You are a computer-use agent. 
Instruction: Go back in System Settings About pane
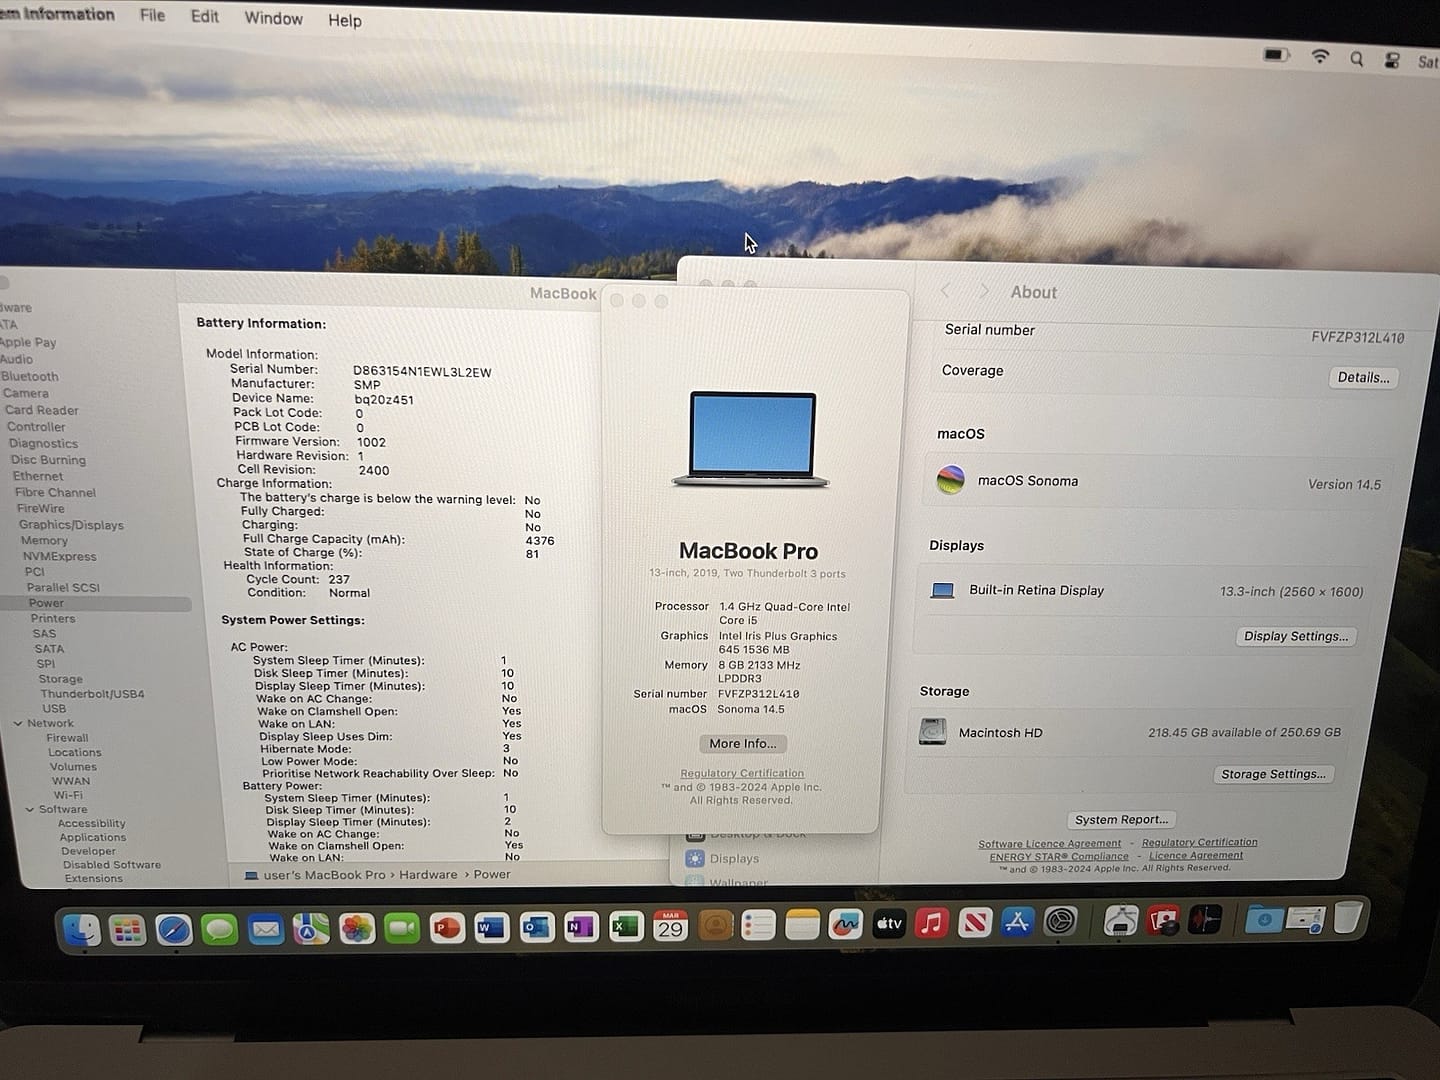click(945, 291)
